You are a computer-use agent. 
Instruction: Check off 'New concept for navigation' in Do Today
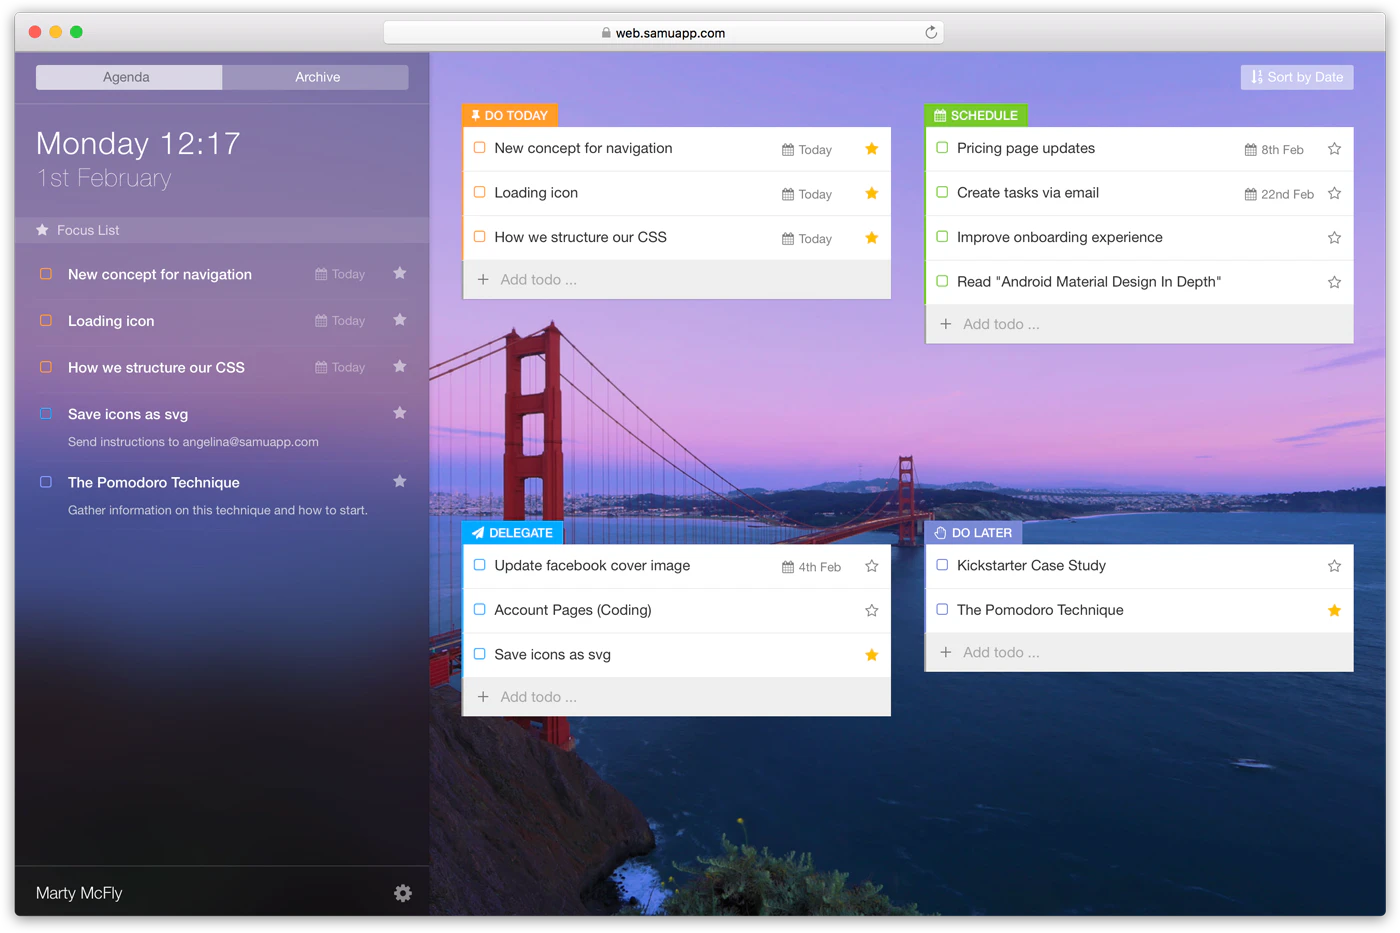[x=480, y=148]
